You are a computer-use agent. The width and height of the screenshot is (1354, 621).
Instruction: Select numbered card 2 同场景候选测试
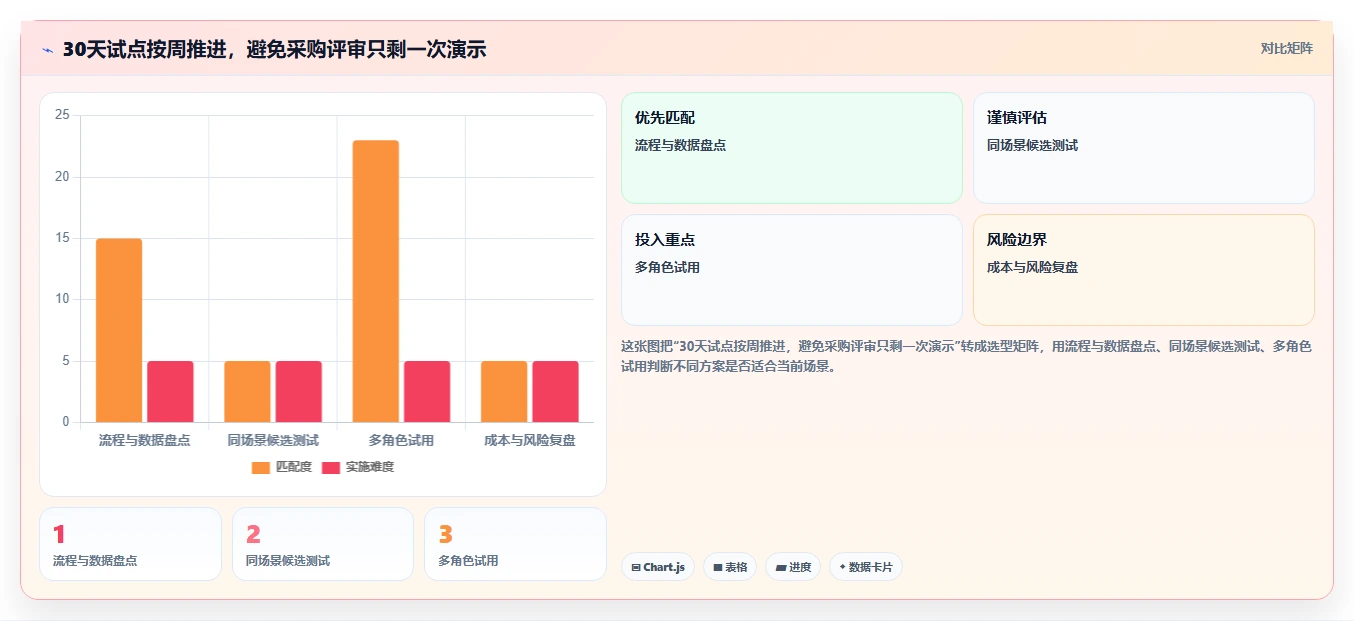point(323,544)
